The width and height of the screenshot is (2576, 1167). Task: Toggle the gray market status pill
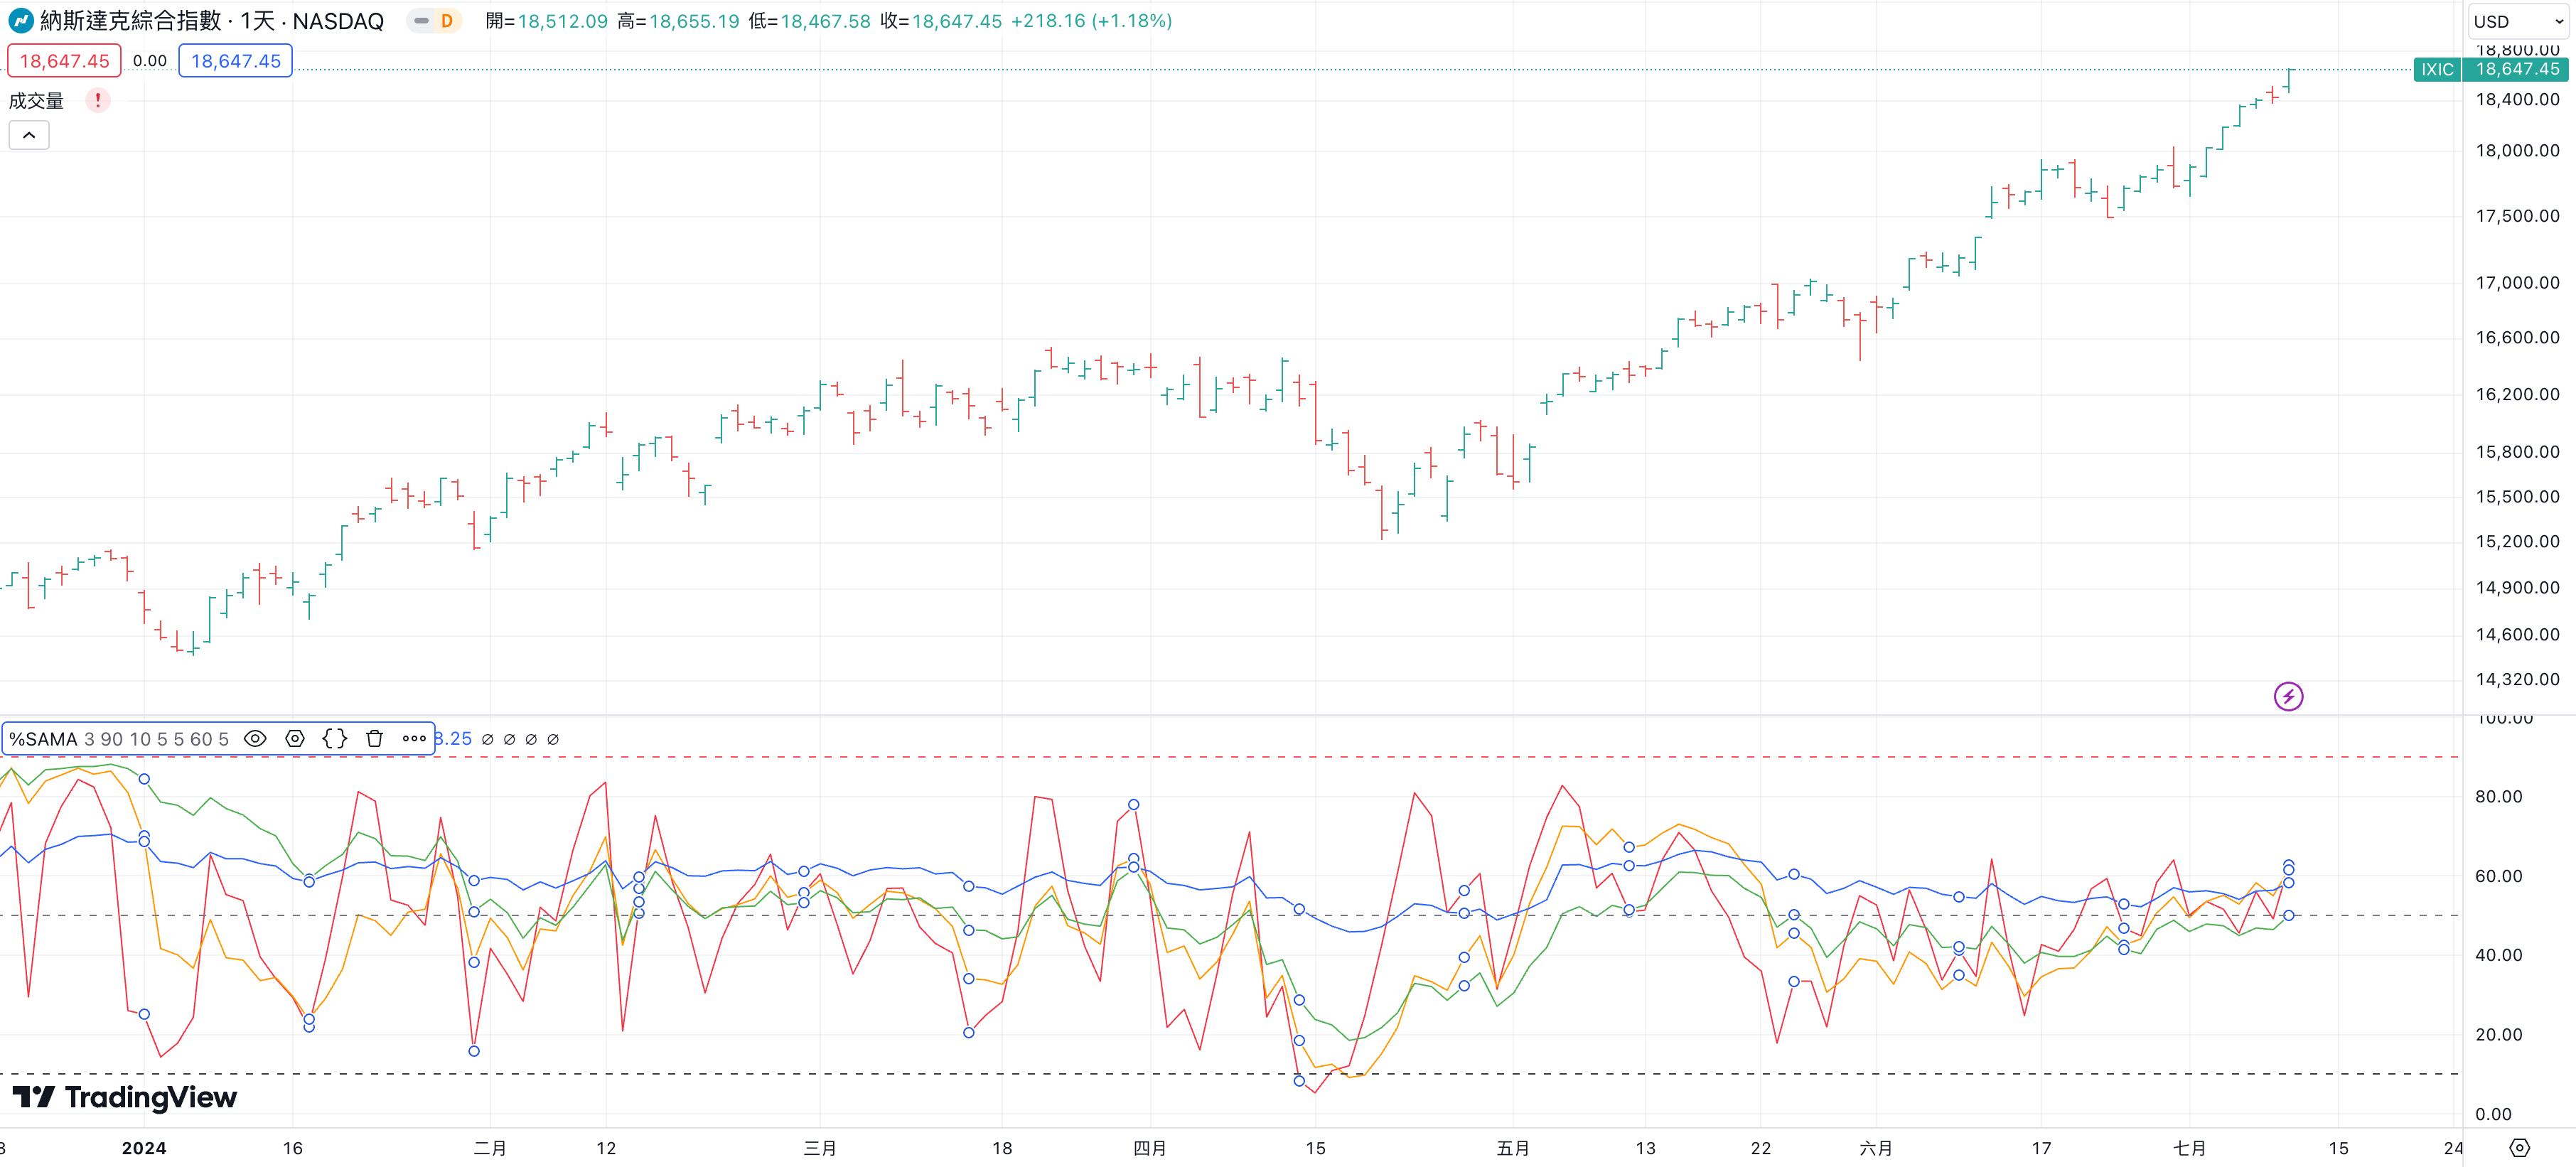421,21
